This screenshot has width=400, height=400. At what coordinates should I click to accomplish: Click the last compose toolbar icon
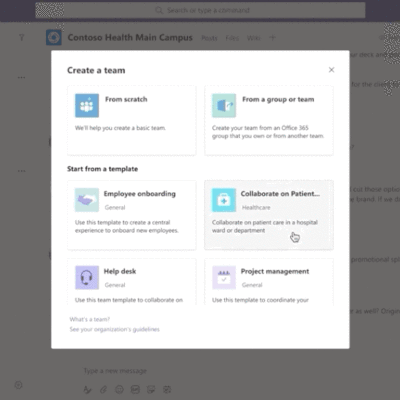click(x=167, y=389)
